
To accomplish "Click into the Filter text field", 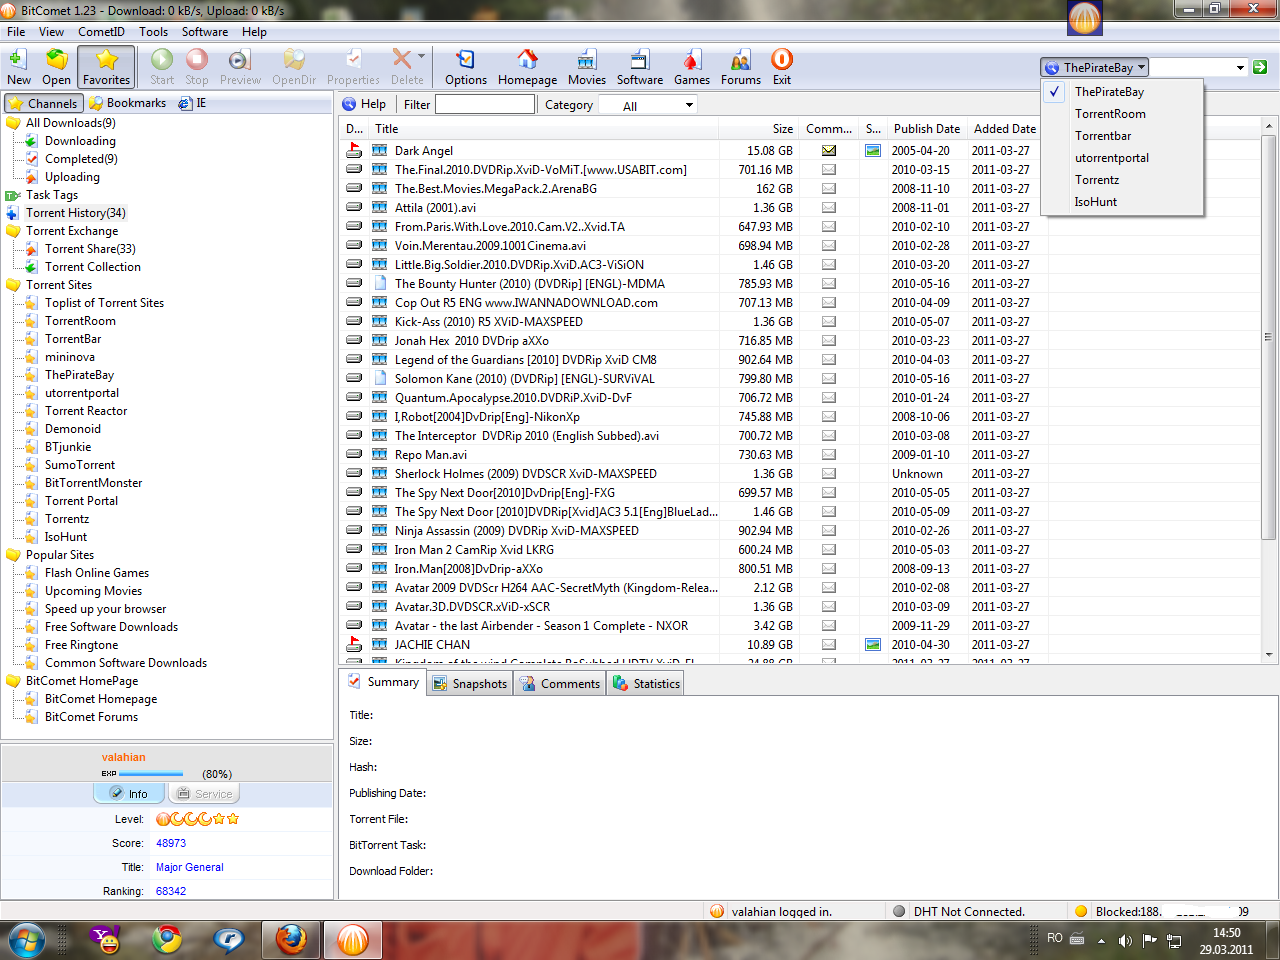I will pyautogui.click(x=485, y=104).
